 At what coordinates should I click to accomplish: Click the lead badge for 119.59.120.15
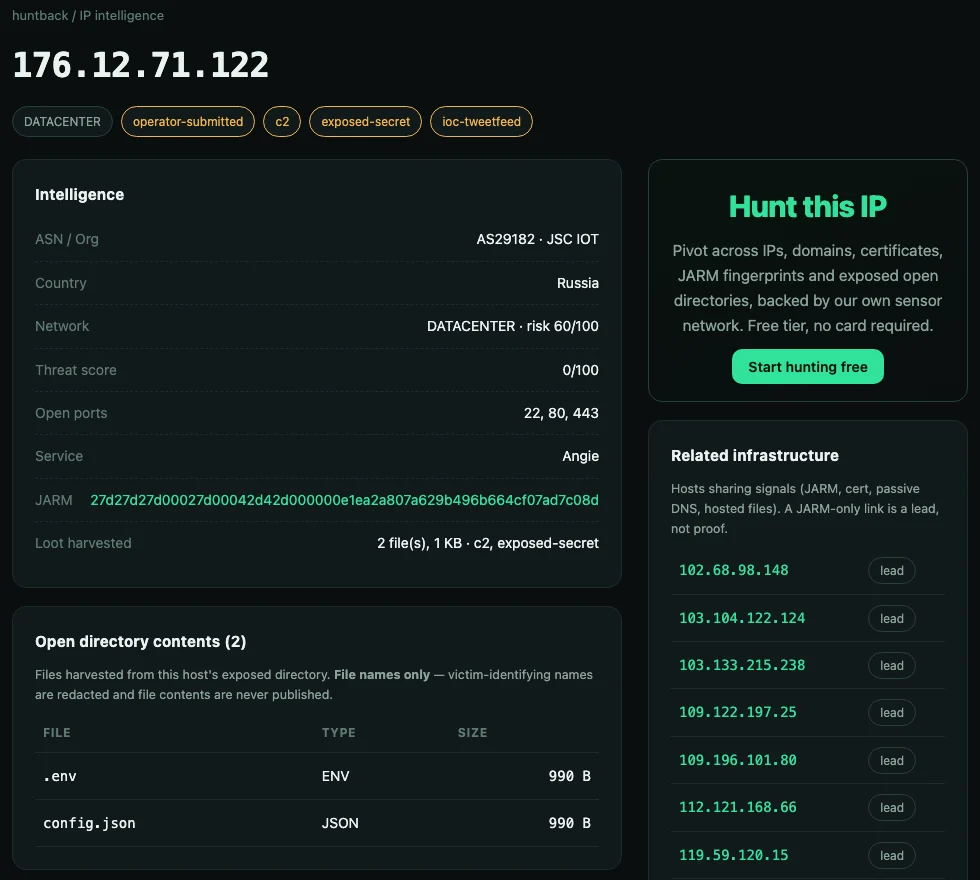point(891,856)
